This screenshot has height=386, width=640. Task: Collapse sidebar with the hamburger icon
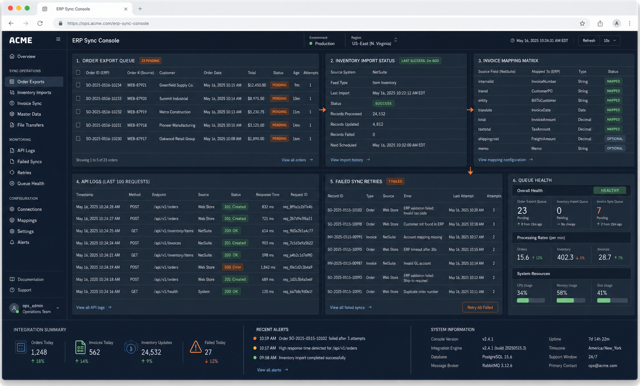point(58,40)
